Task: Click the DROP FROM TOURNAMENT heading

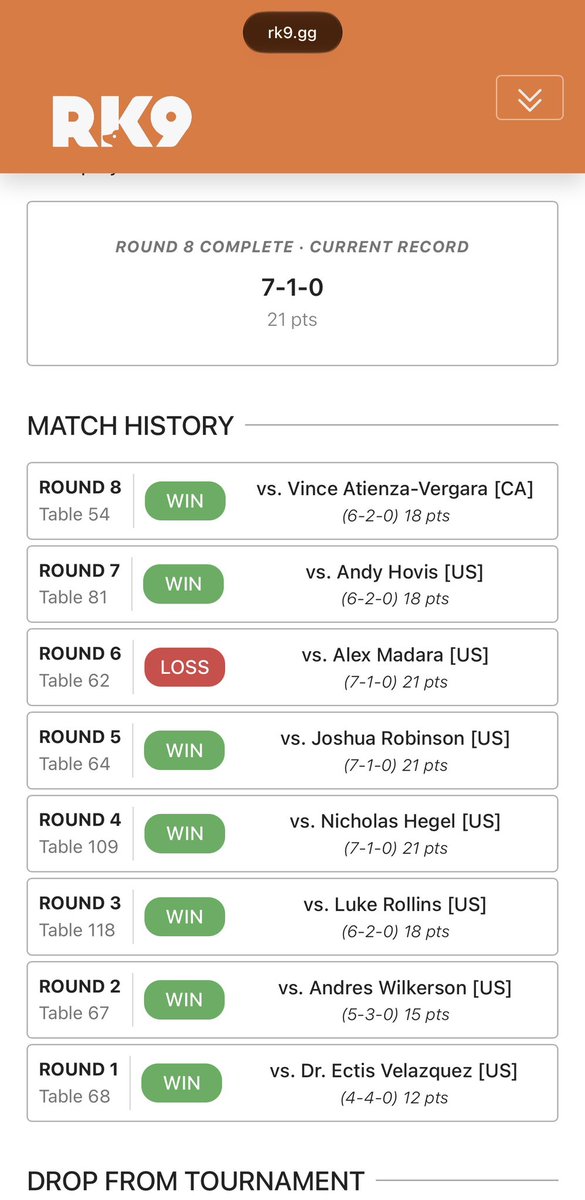Action: point(196,1180)
